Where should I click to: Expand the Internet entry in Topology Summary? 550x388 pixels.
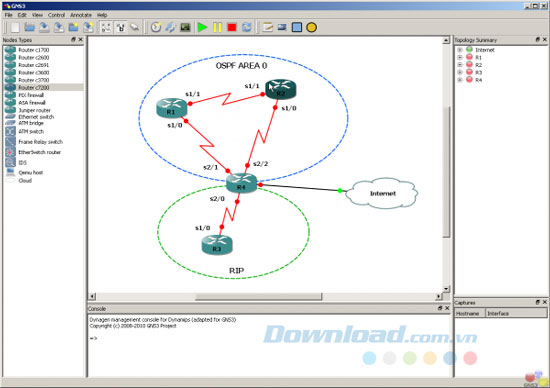point(460,50)
